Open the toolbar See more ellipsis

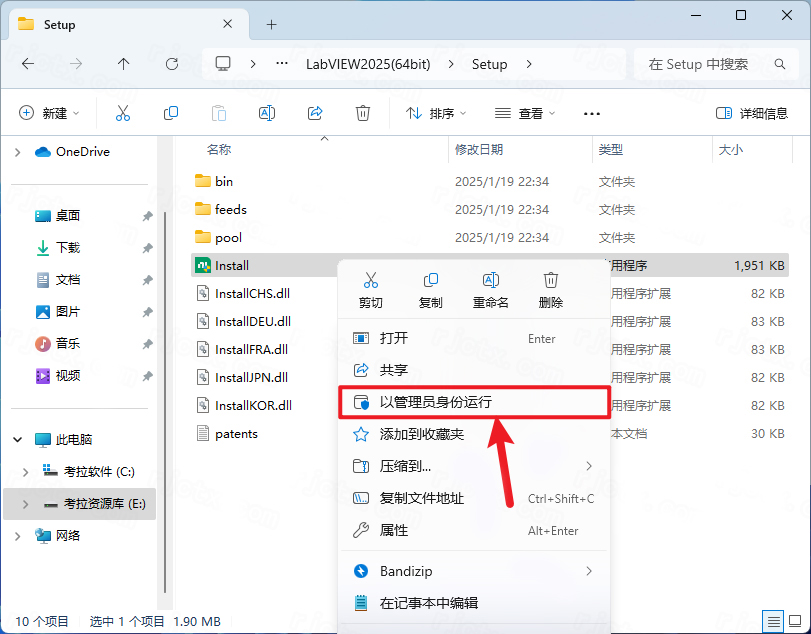[592, 113]
